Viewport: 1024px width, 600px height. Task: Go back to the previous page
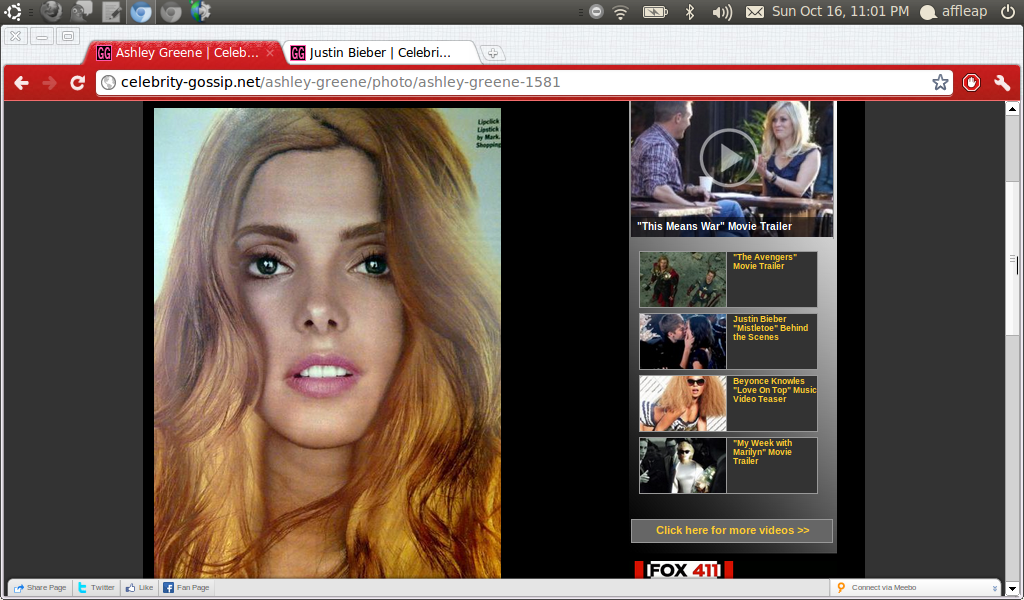22,82
